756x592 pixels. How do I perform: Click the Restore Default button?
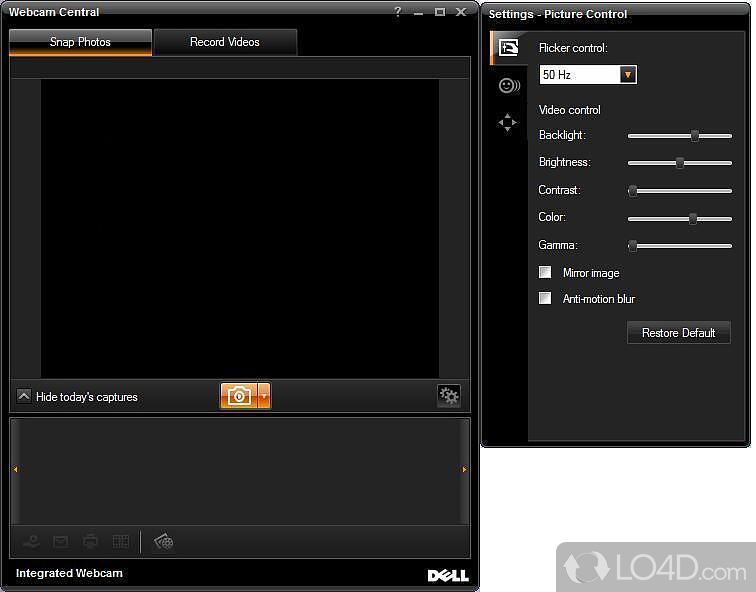(x=678, y=333)
